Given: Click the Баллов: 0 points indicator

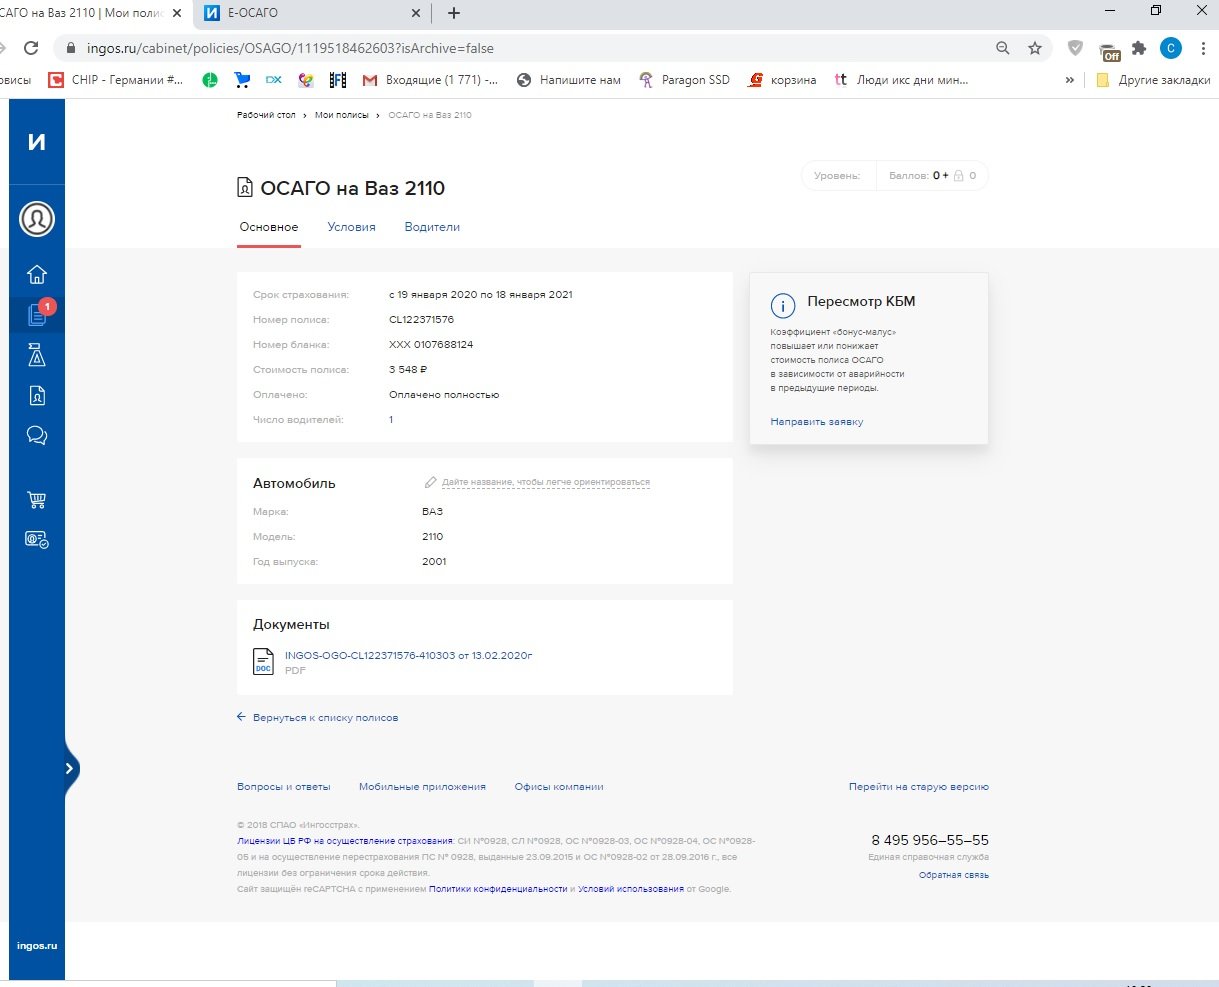Looking at the screenshot, I should coord(932,176).
